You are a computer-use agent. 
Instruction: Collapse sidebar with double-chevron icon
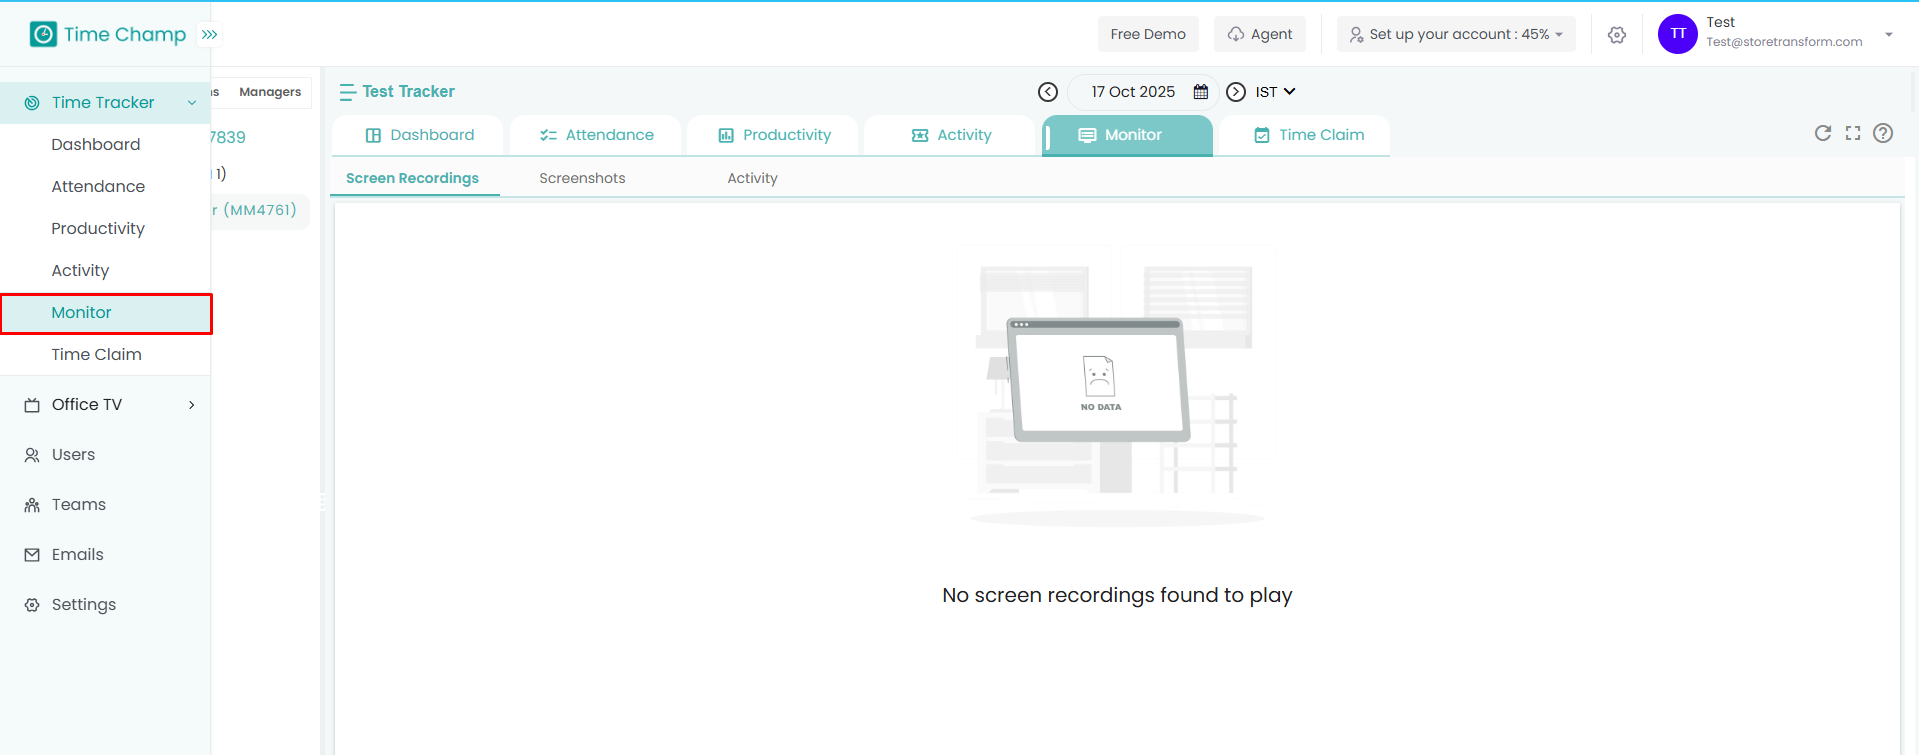tap(209, 34)
